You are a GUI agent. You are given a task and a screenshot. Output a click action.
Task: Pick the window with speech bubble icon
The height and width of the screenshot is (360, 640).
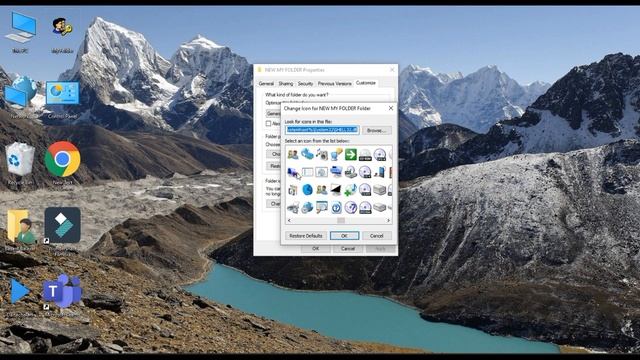pos(322,207)
